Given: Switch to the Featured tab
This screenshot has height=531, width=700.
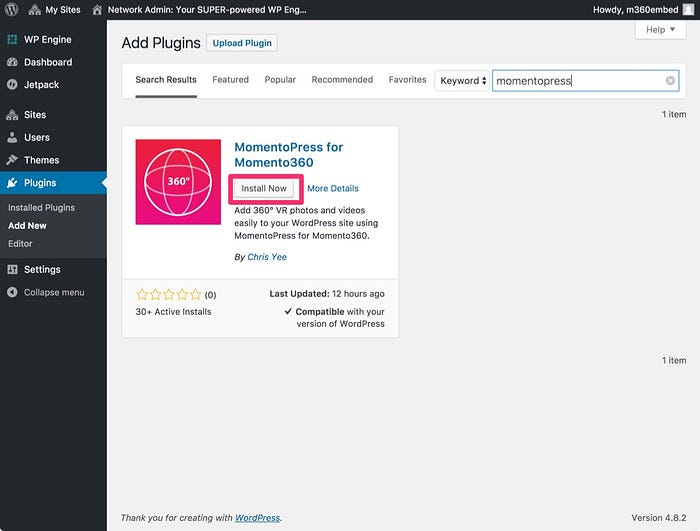Looking at the screenshot, I should tap(230, 80).
